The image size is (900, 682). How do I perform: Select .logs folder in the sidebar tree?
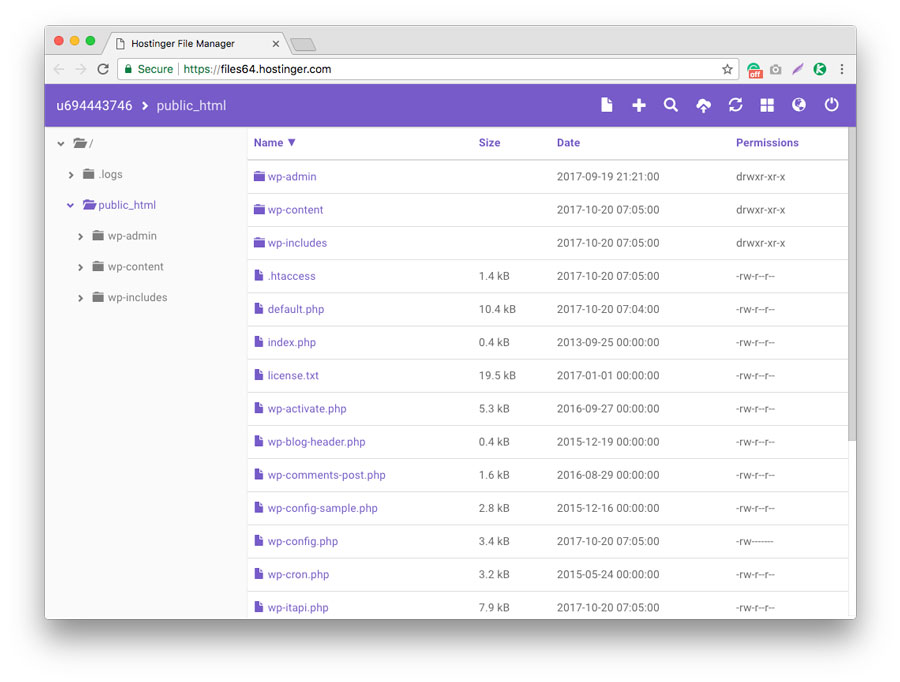(x=110, y=174)
